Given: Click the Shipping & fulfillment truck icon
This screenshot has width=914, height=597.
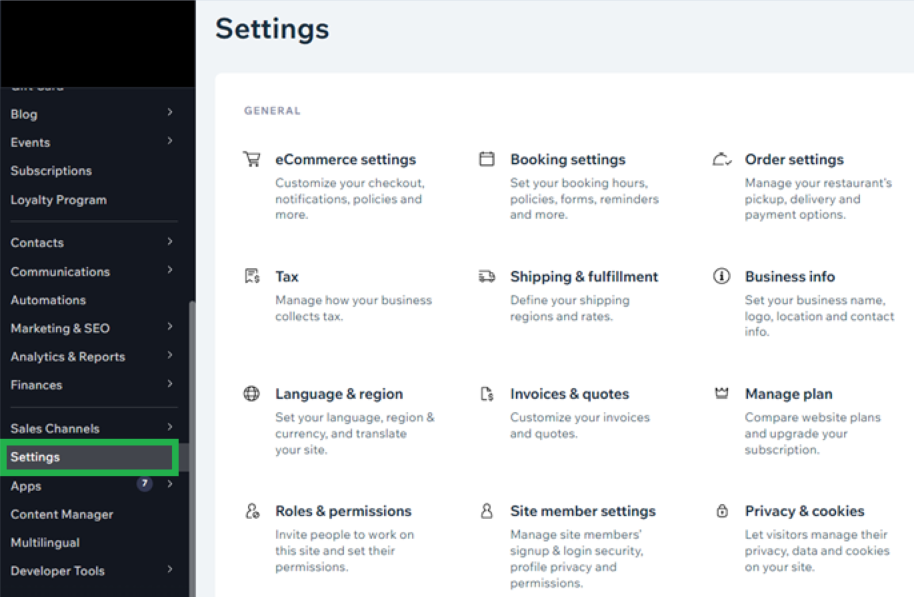Looking at the screenshot, I should point(487,277).
